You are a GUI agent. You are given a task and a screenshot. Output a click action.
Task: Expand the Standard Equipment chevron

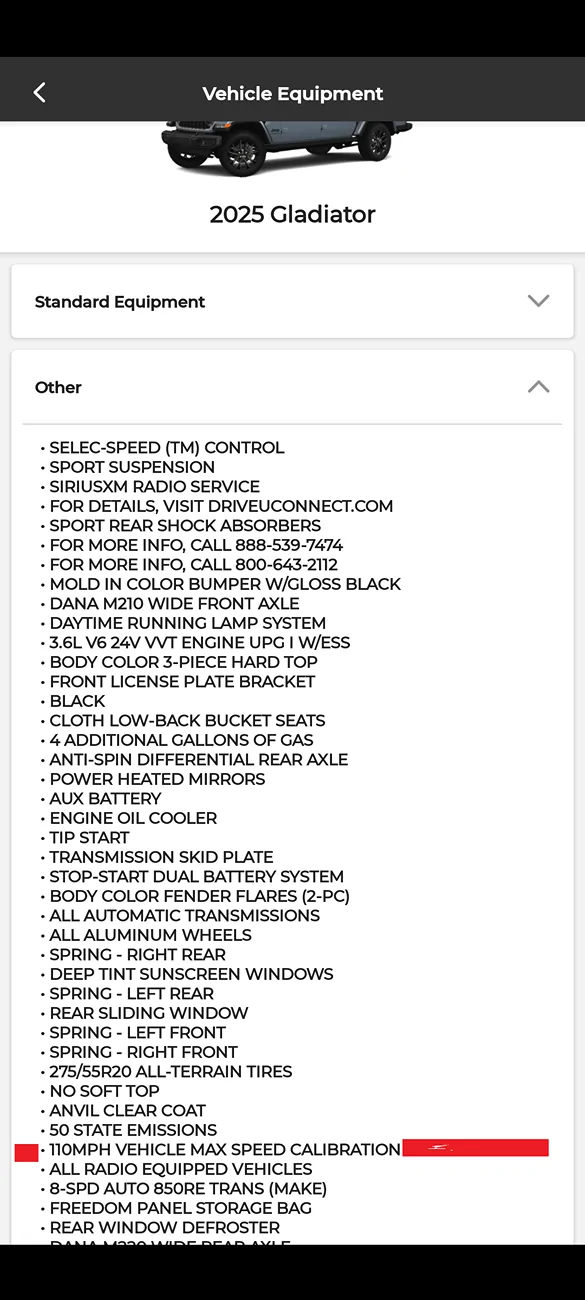(x=538, y=301)
